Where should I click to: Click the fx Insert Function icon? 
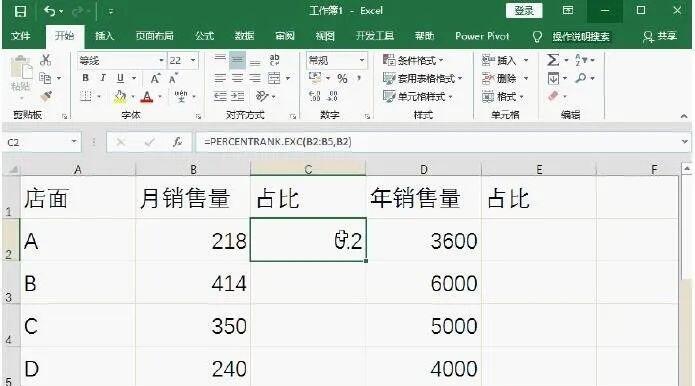pyautogui.click(x=177, y=142)
